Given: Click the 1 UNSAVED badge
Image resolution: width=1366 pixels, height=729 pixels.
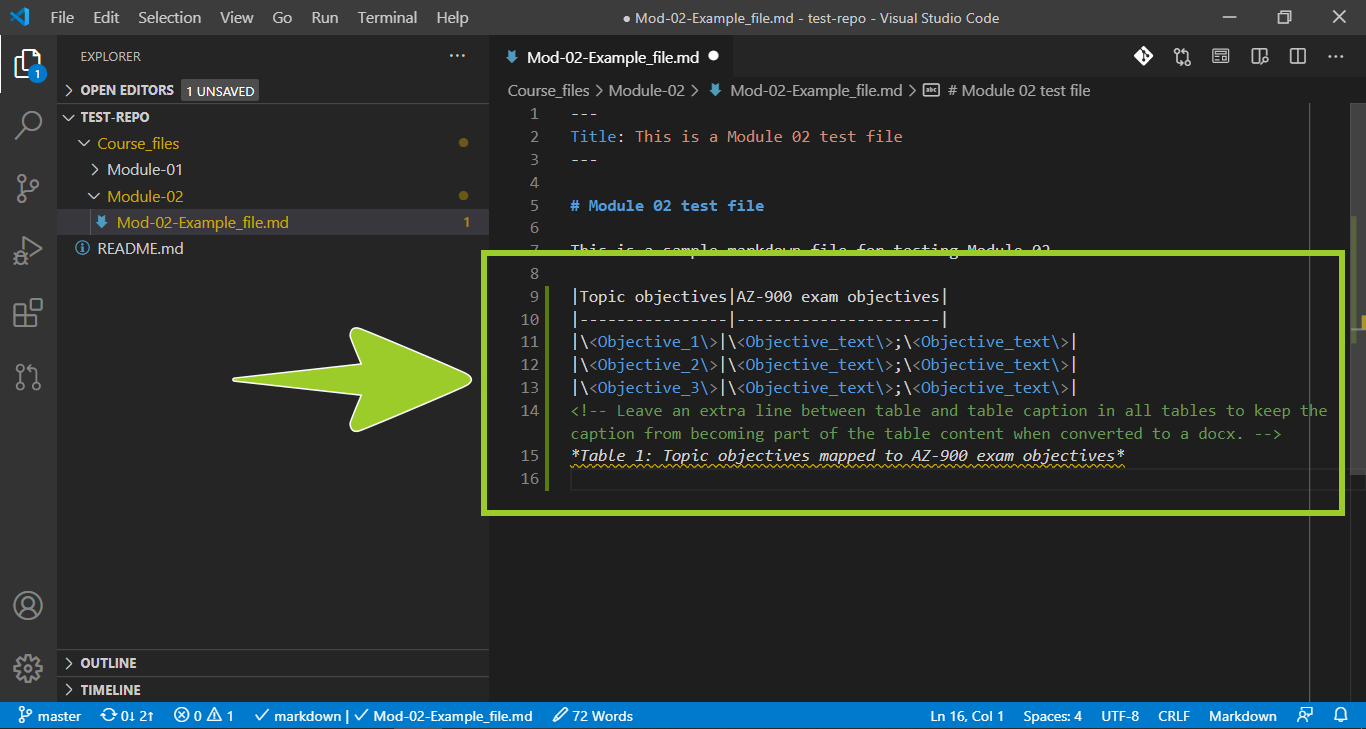Looking at the screenshot, I should (x=219, y=91).
